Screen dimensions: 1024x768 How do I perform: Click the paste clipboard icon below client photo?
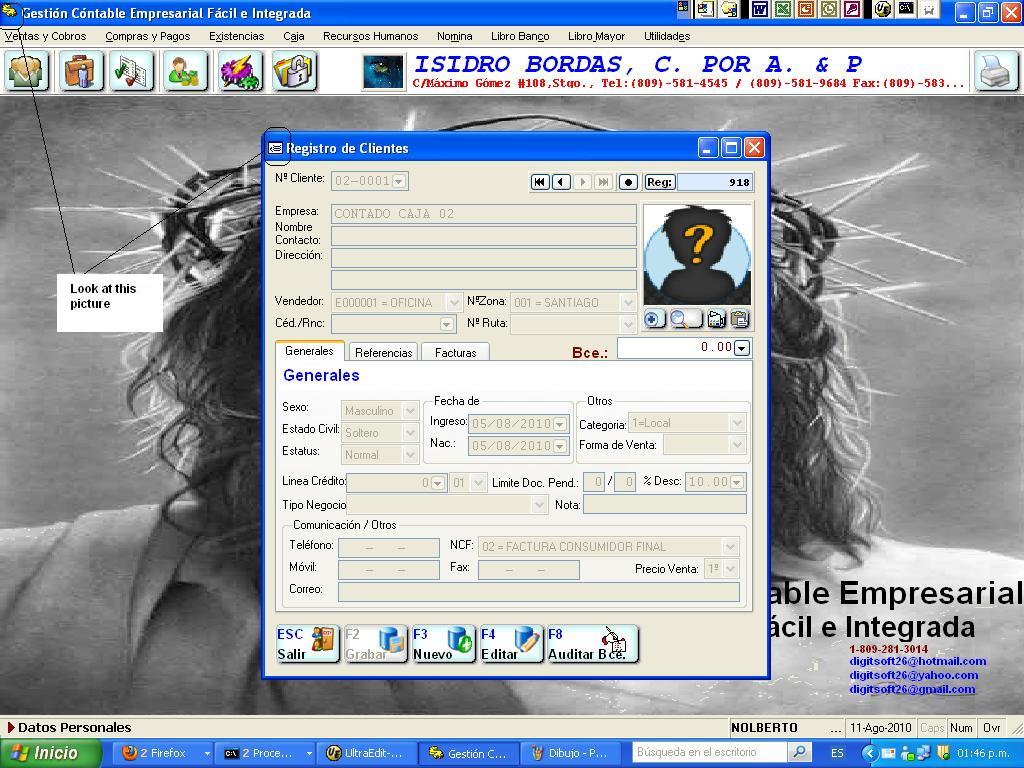click(x=738, y=319)
